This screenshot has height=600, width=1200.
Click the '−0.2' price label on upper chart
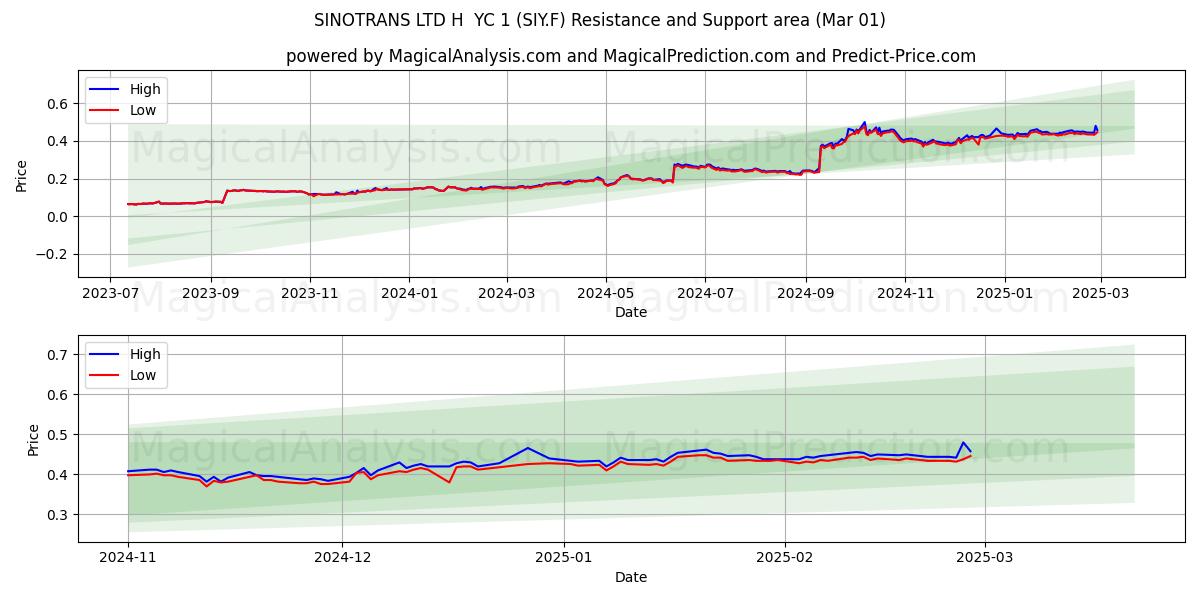(x=53, y=254)
